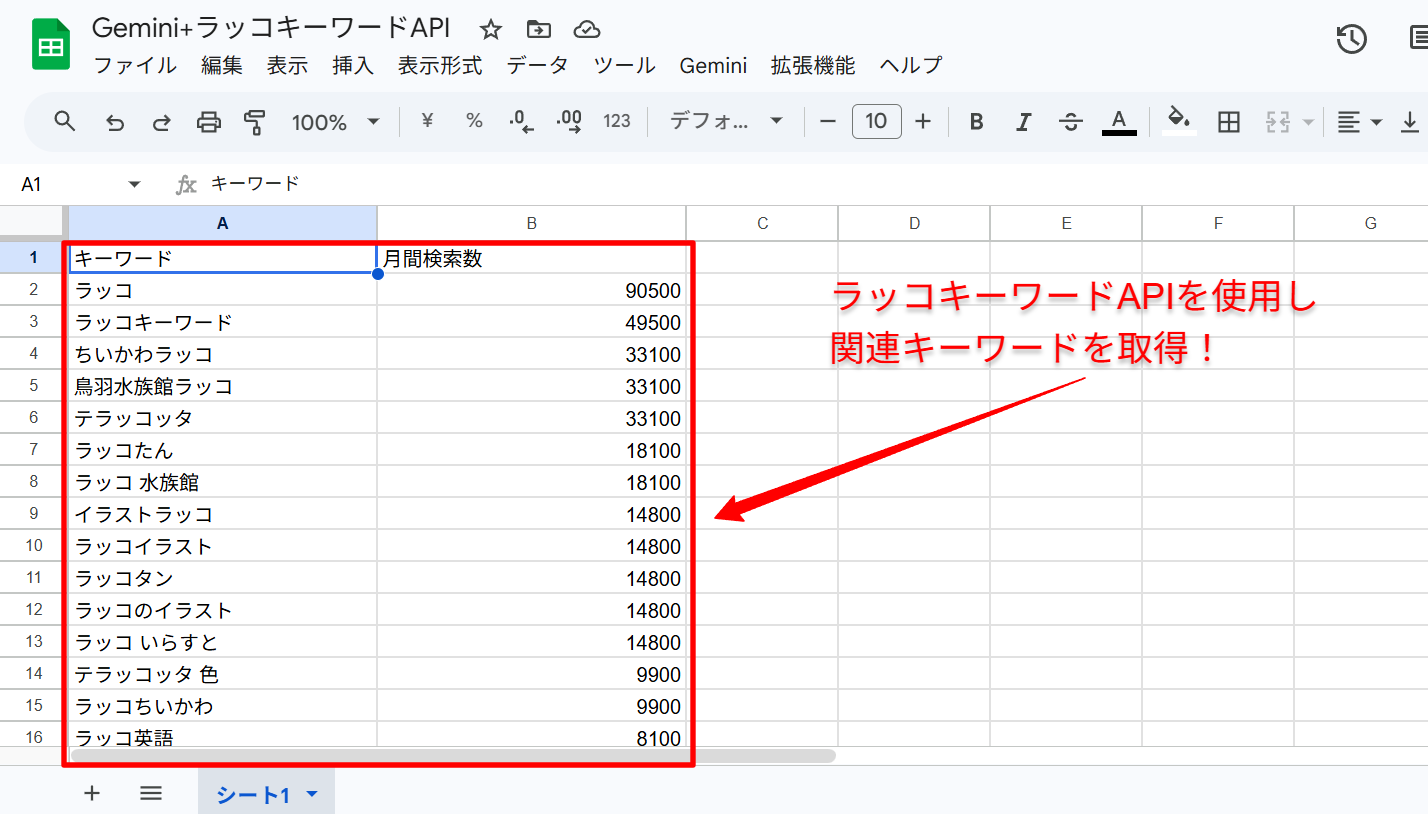Redo the last action
Screen dimensions: 1428x814
click(161, 122)
